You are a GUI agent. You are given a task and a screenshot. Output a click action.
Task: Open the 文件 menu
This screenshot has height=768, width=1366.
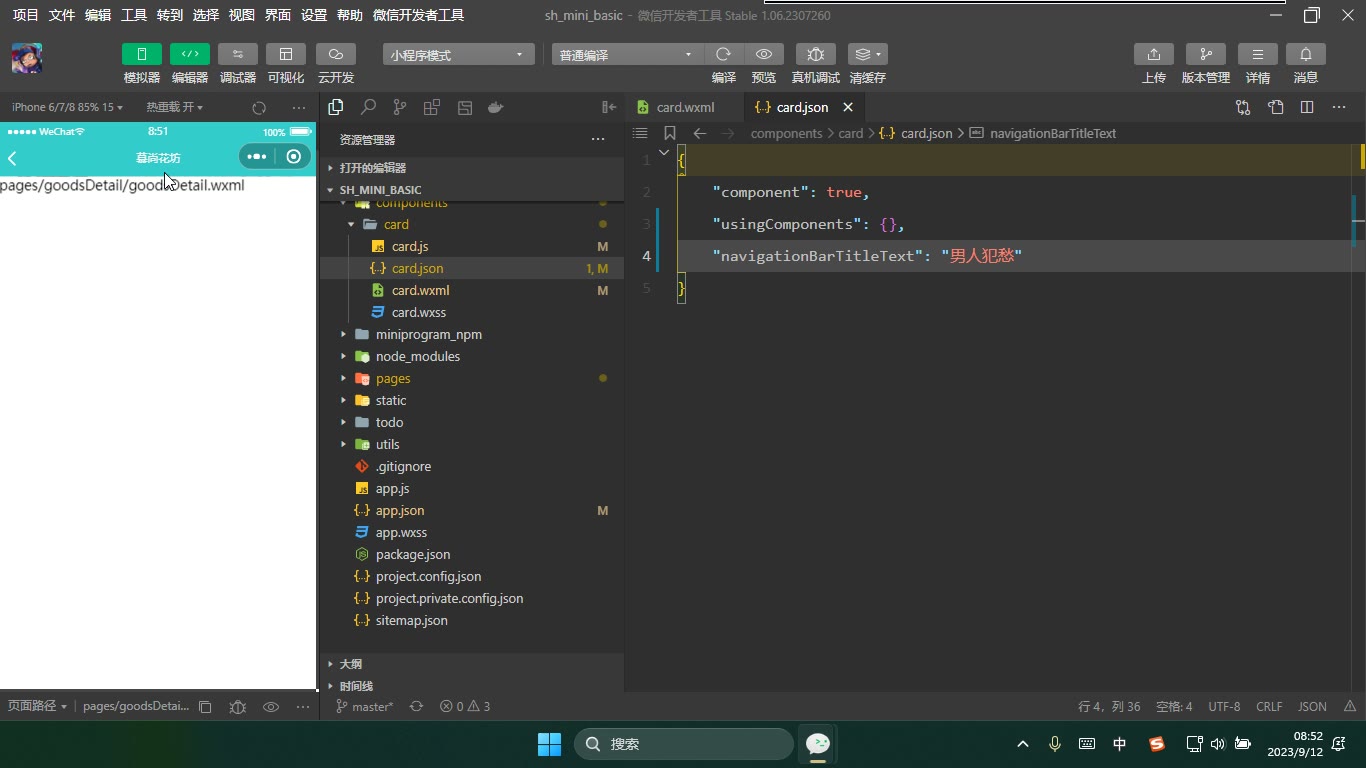tap(62, 15)
